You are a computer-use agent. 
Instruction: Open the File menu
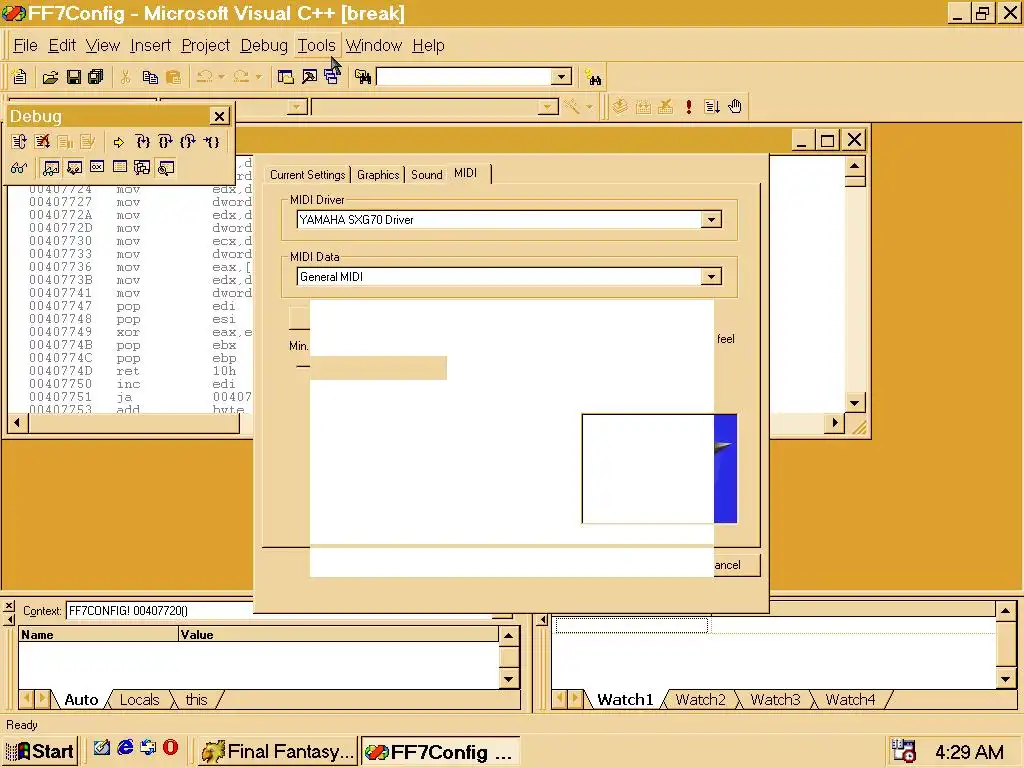pos(25,46)
